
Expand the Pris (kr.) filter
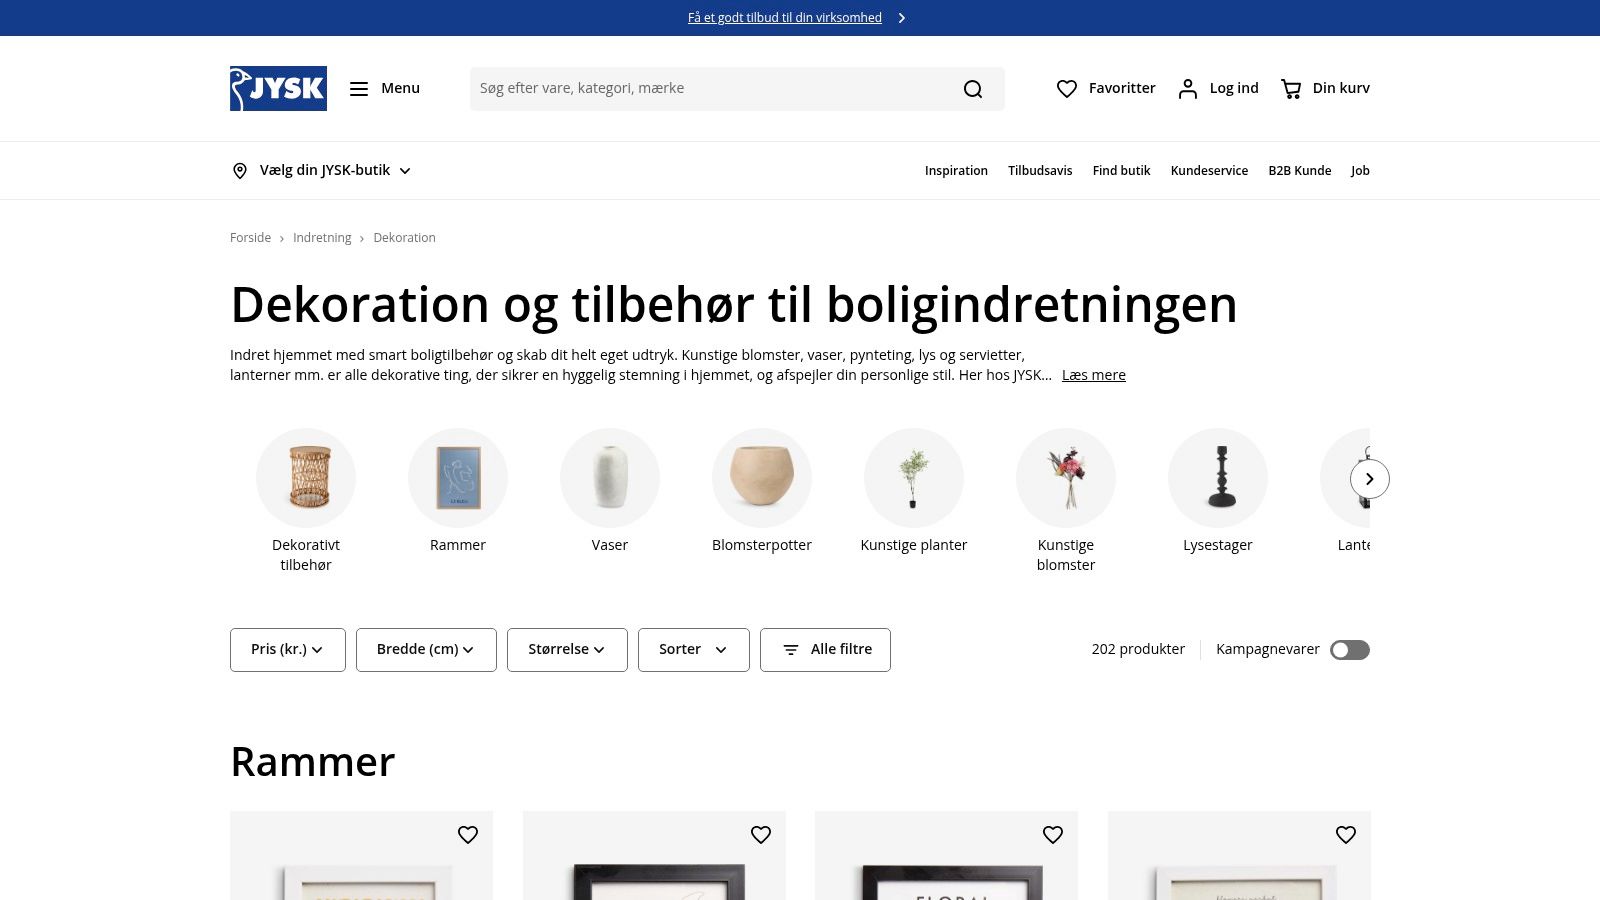click(x=288, y=650)
